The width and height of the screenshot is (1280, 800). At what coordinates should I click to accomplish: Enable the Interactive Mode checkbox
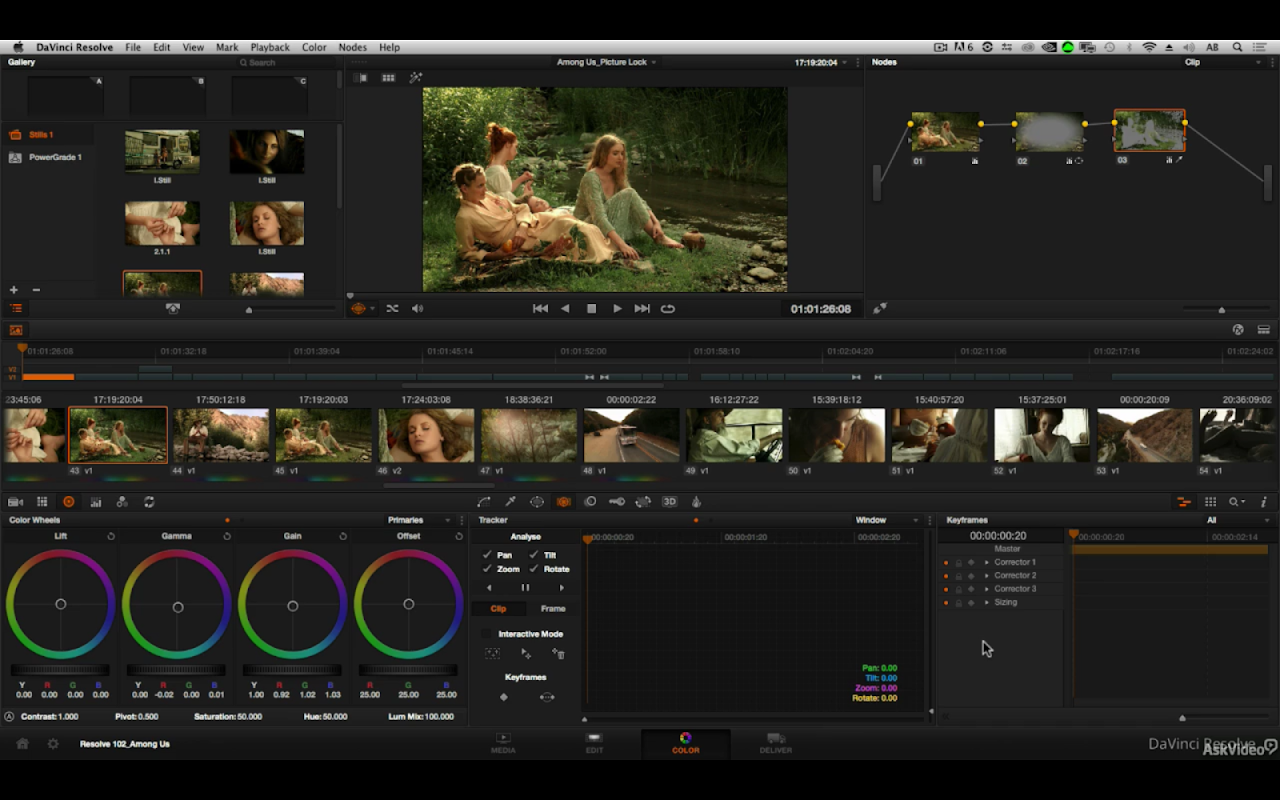487,634
